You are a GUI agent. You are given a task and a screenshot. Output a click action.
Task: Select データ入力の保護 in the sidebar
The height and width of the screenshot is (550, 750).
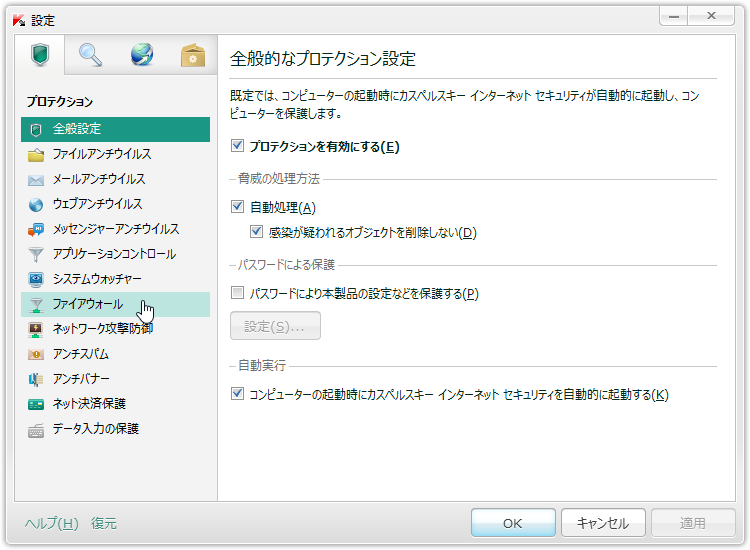pos(115,429)
